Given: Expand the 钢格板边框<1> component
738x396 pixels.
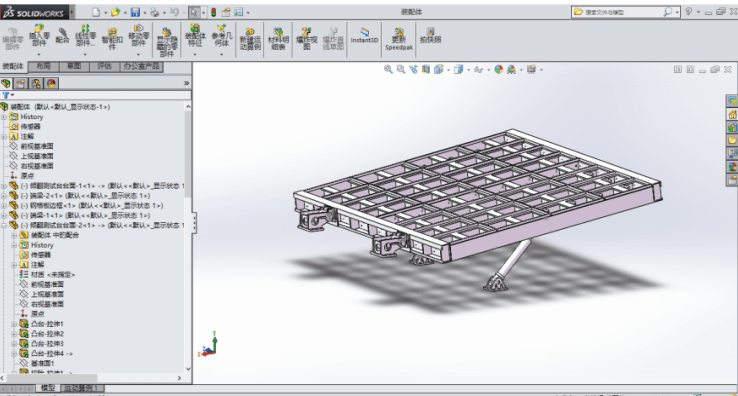Looking at the screenshot, I should coord(4,205).
